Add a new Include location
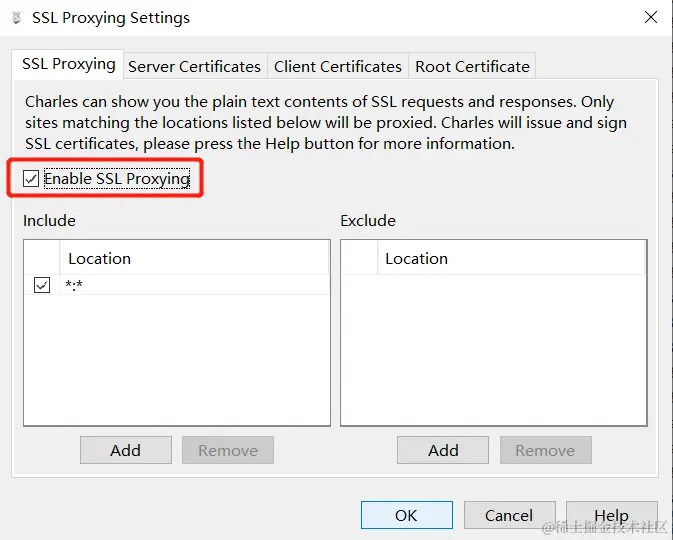 coord(125,450)
